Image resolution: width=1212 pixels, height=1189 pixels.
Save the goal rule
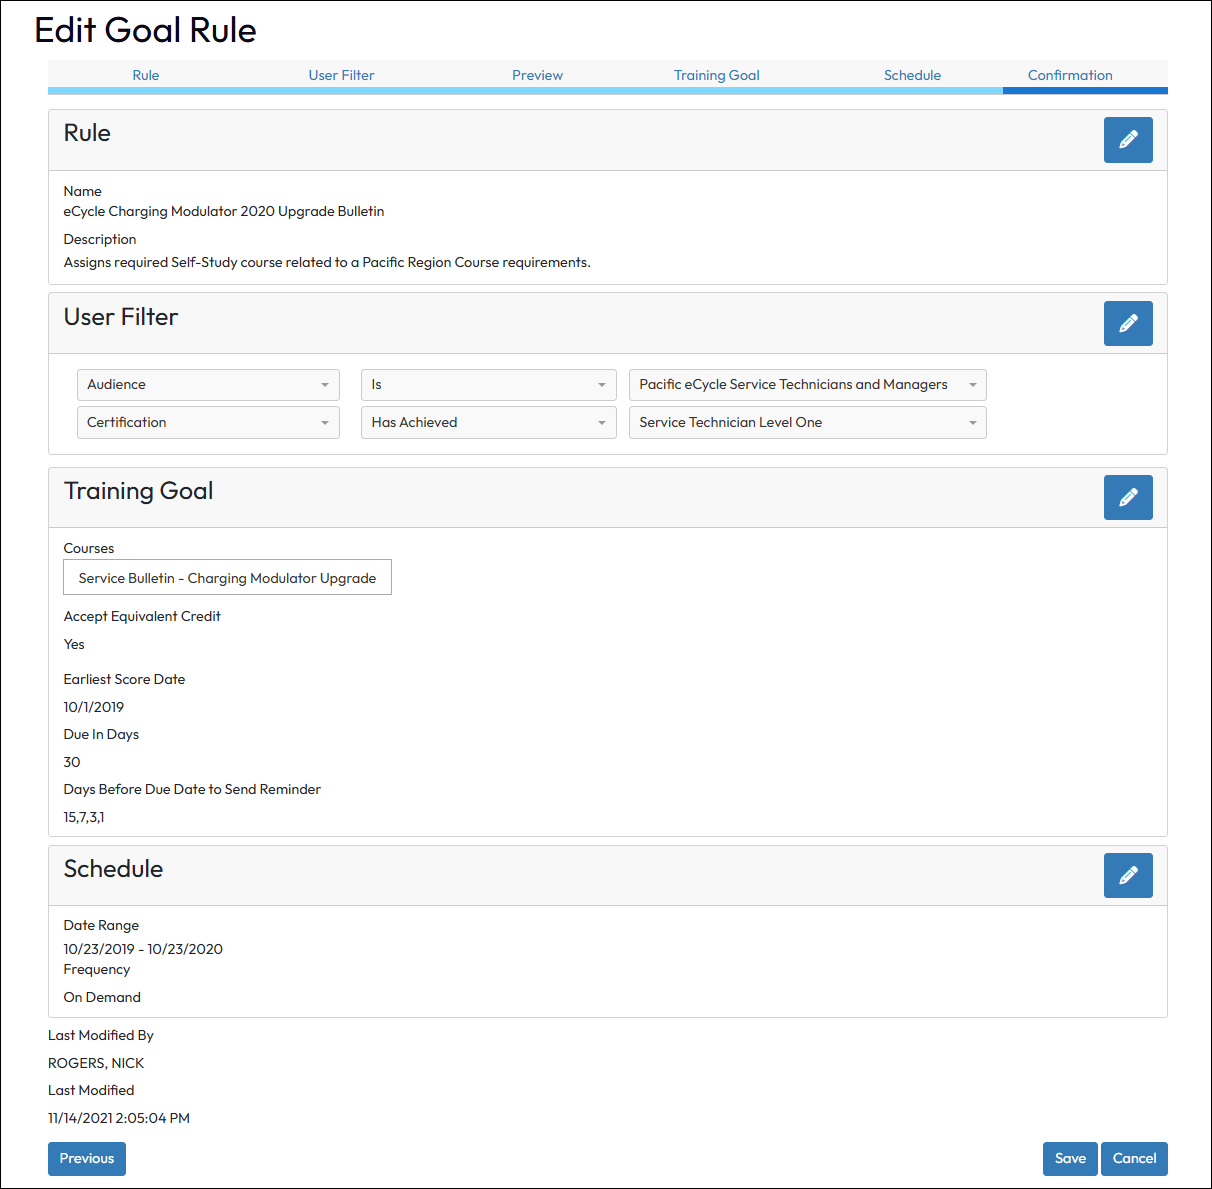click(1069, 1158)
